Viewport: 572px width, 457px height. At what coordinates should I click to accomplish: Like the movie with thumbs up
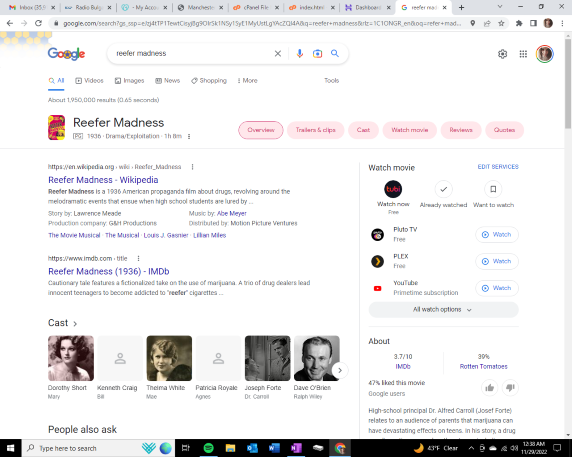pyautogui.click(x=490, y=388)
